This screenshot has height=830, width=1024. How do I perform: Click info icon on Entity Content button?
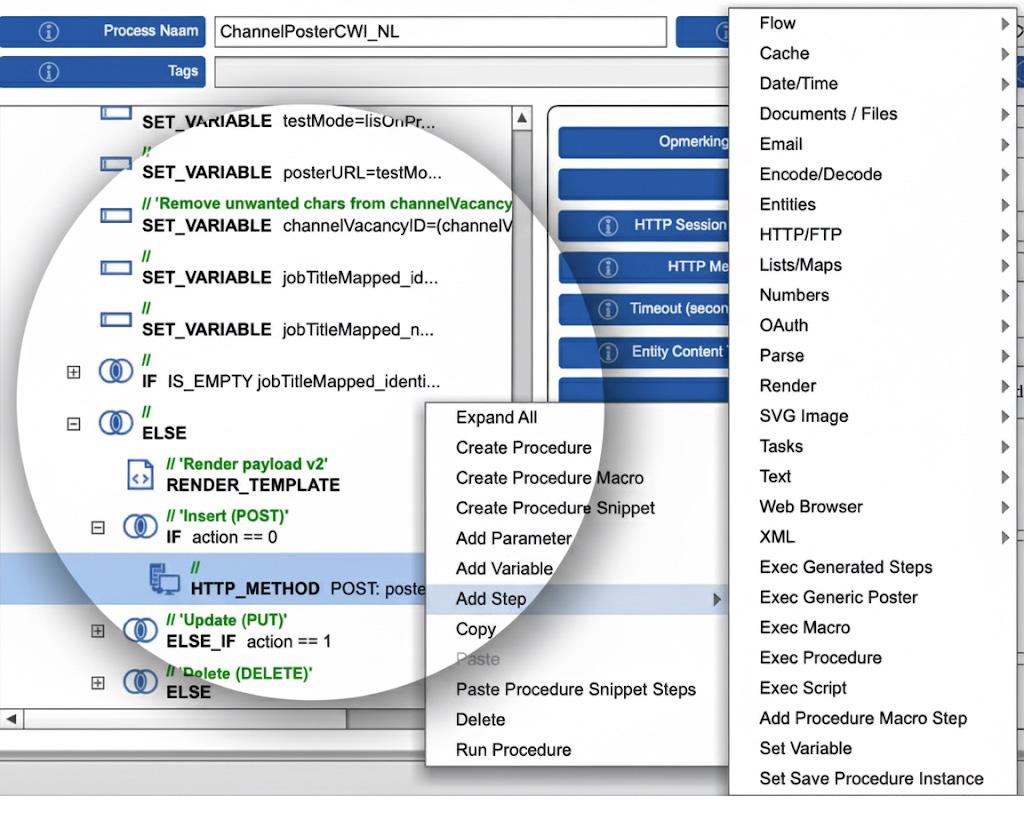click(x=607, y=353)
